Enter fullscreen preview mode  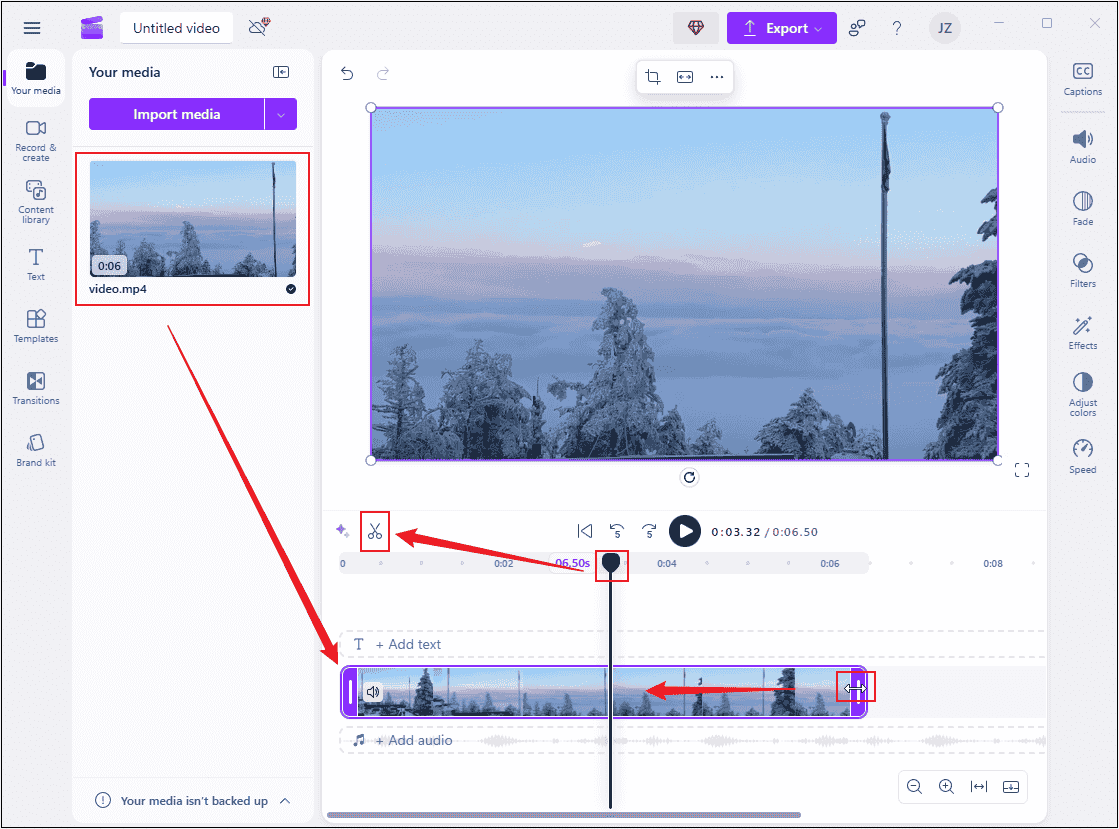tap(1022, 470)
